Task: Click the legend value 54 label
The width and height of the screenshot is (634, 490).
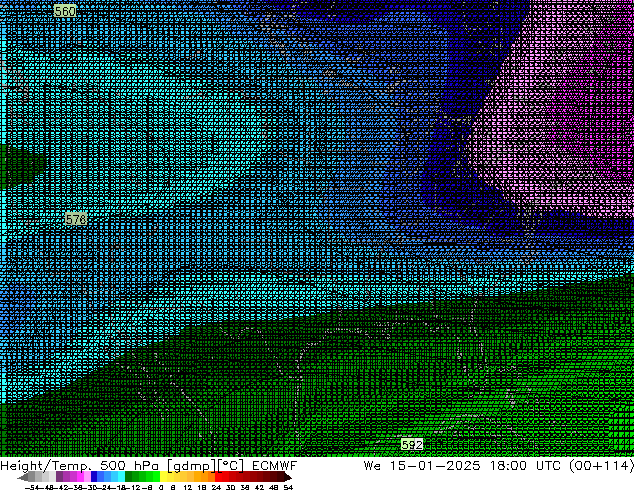Action: [288, 487]
